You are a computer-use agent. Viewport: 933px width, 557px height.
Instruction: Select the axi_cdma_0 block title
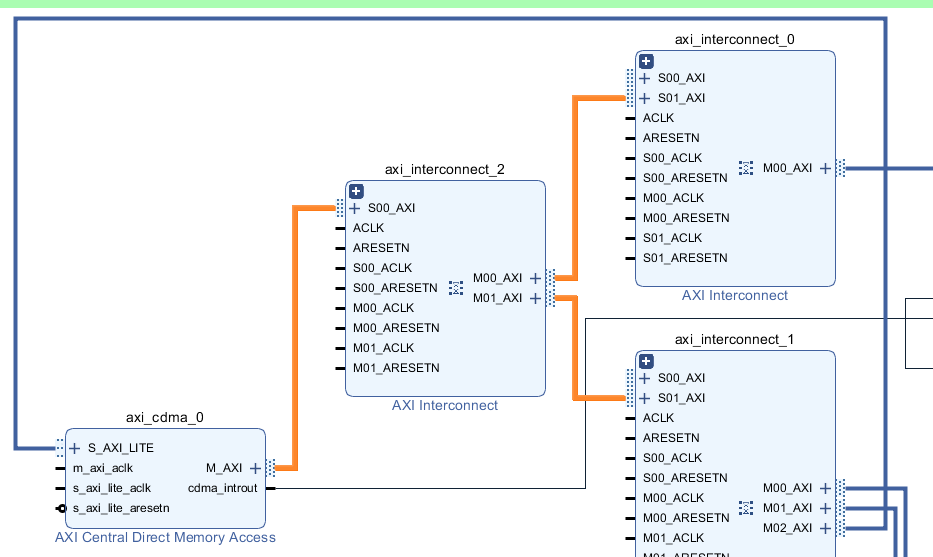(x=165, y=418)
